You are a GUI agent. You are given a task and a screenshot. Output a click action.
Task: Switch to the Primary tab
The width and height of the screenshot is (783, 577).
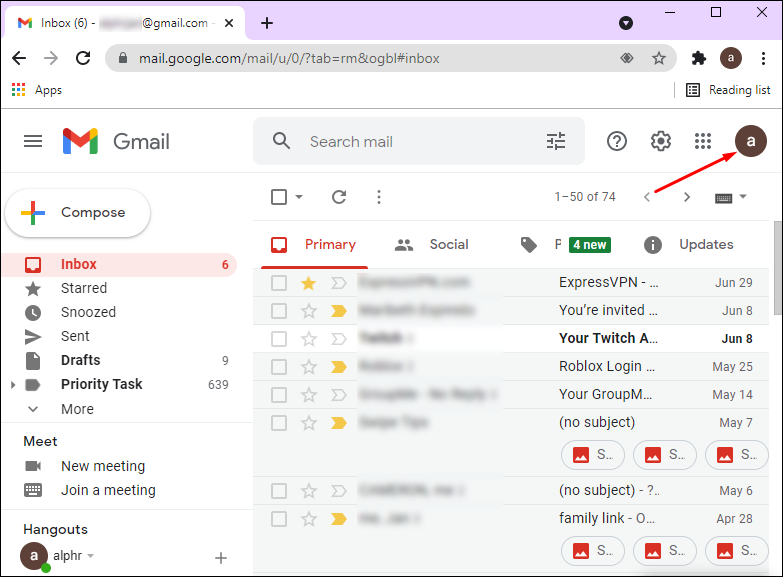click(314, 244)
